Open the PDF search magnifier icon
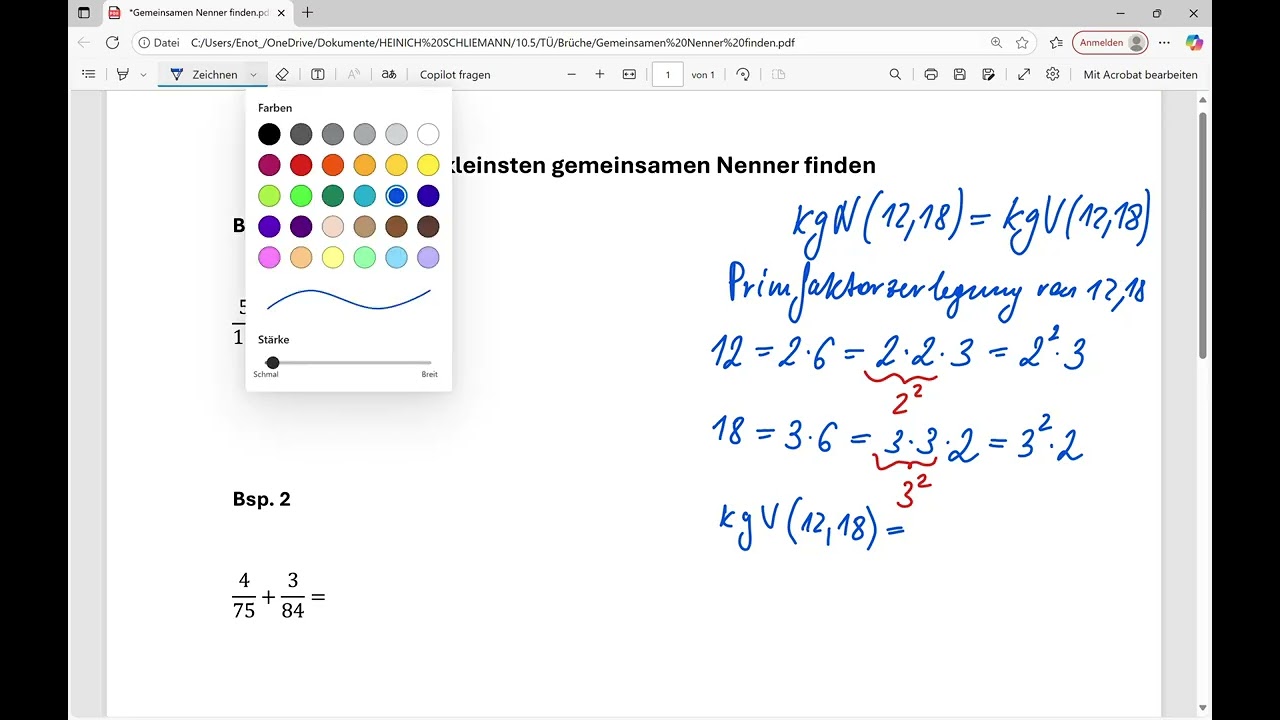This screenshot has width=1280, height=720. [895, 74]
